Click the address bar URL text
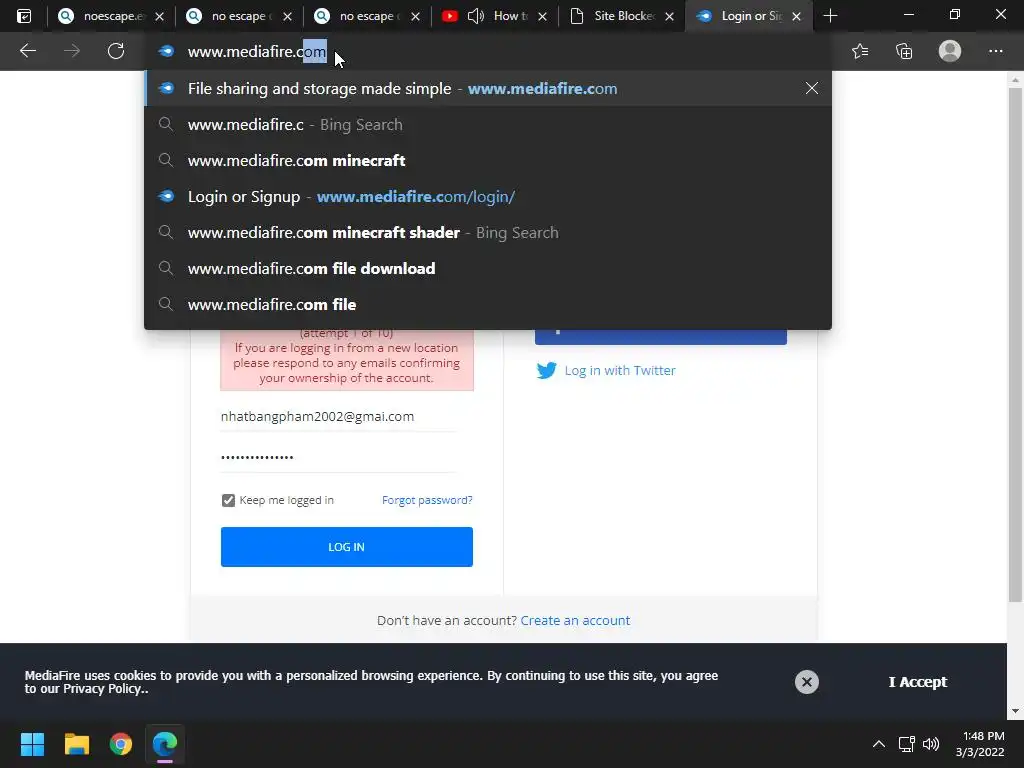The height and width of the screenshot is (768, 1024). [257, 52]
